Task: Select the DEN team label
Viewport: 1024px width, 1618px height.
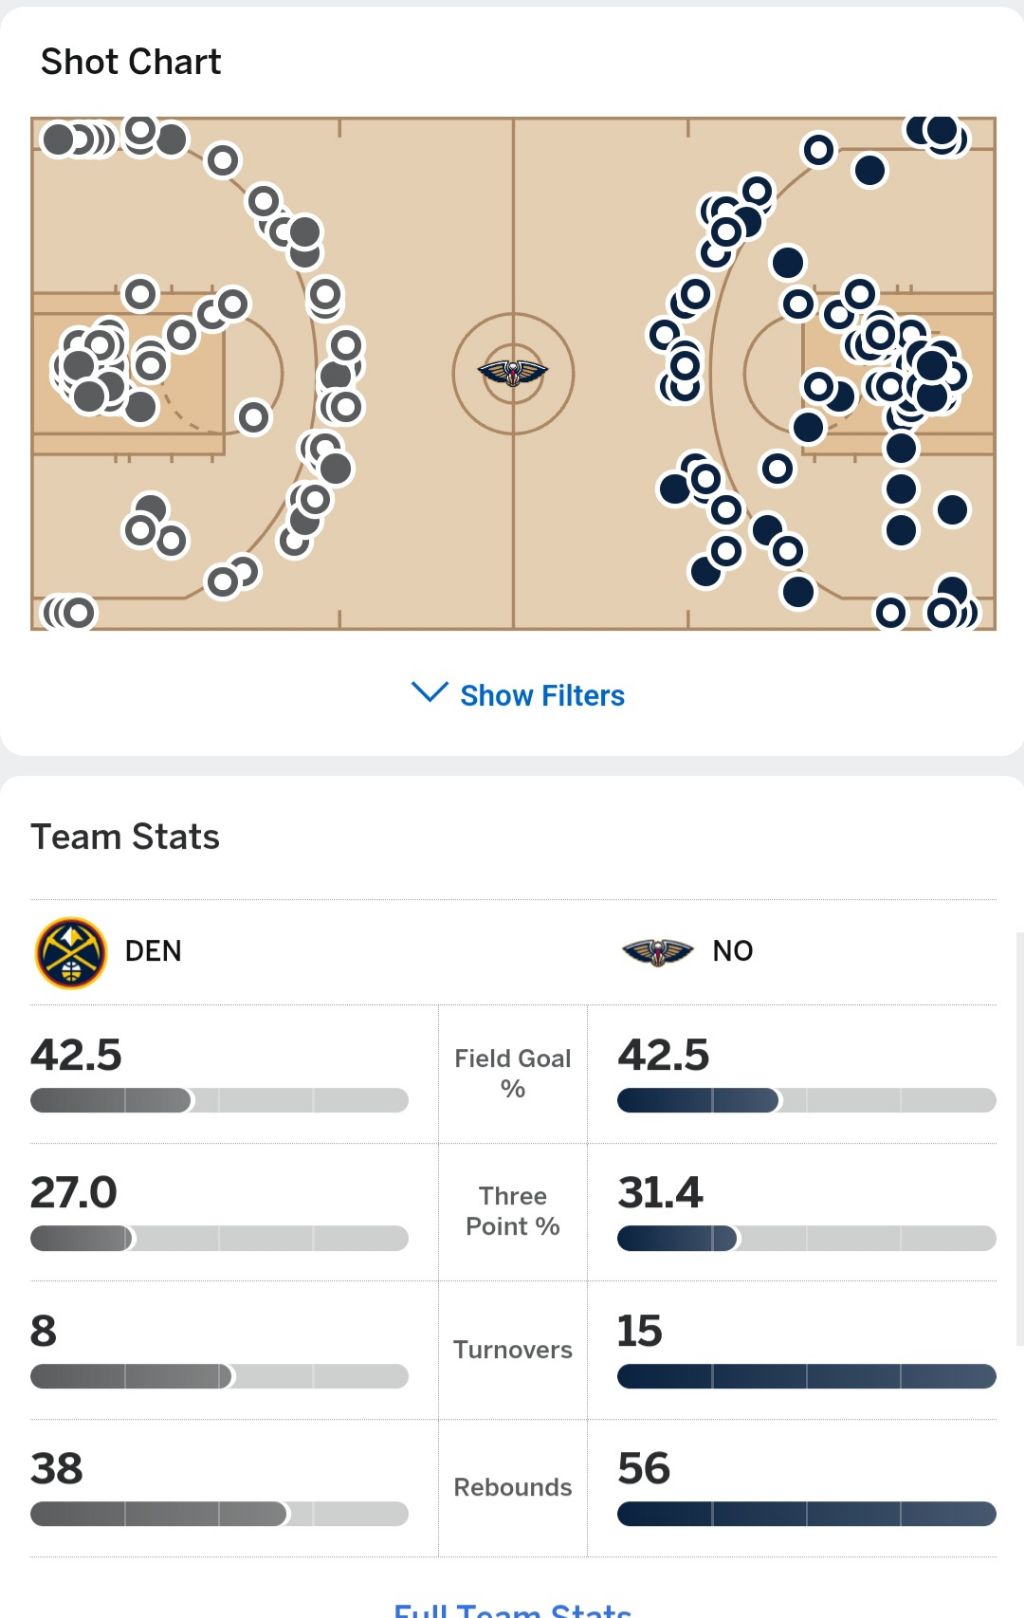Action: point(153,951)
